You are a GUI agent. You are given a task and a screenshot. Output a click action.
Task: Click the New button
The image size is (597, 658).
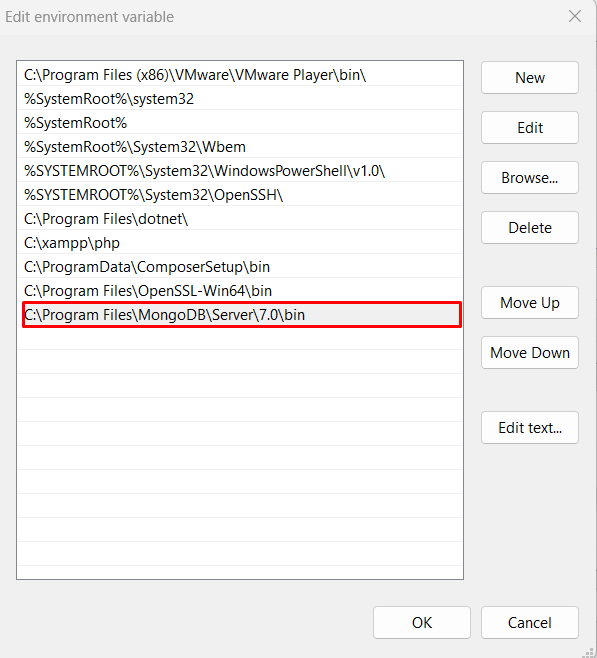pos(530,78)
